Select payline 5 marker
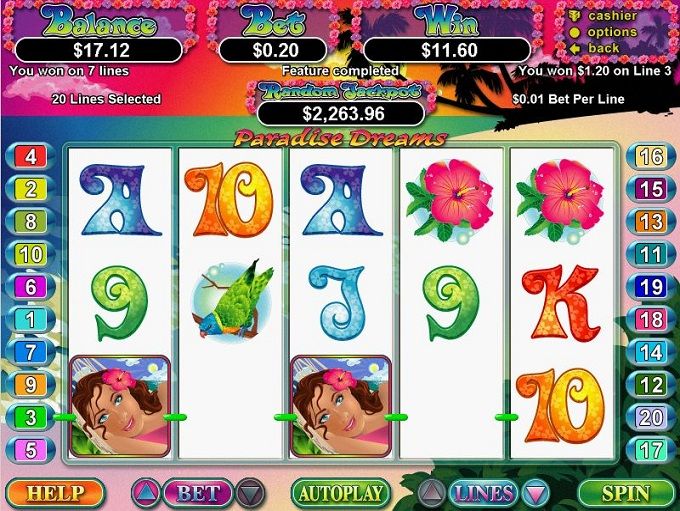The width and height of the screenshot is (680, 511). (x=31, y=450)
